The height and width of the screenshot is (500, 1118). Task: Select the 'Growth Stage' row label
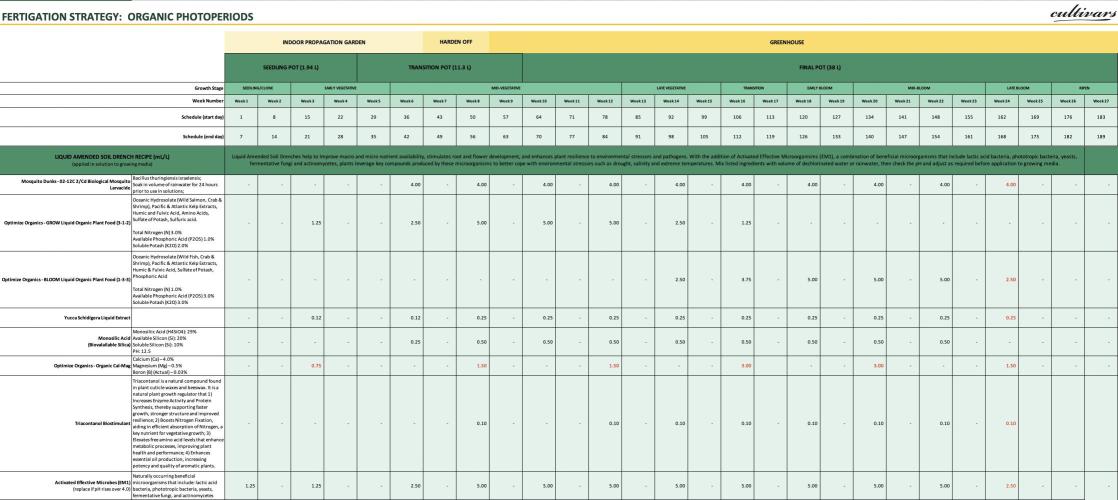coord(209,88)
